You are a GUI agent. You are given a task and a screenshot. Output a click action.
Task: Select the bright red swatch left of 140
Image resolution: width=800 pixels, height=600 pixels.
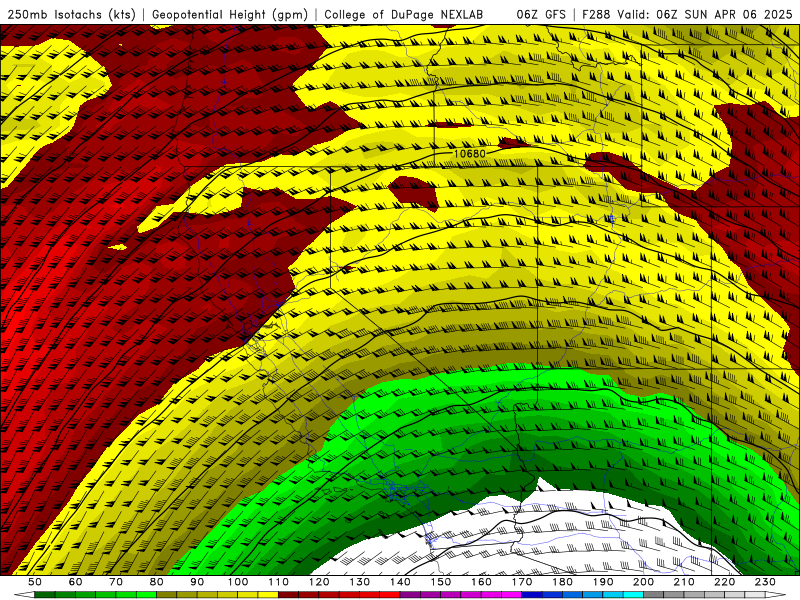tap(390, 595)
